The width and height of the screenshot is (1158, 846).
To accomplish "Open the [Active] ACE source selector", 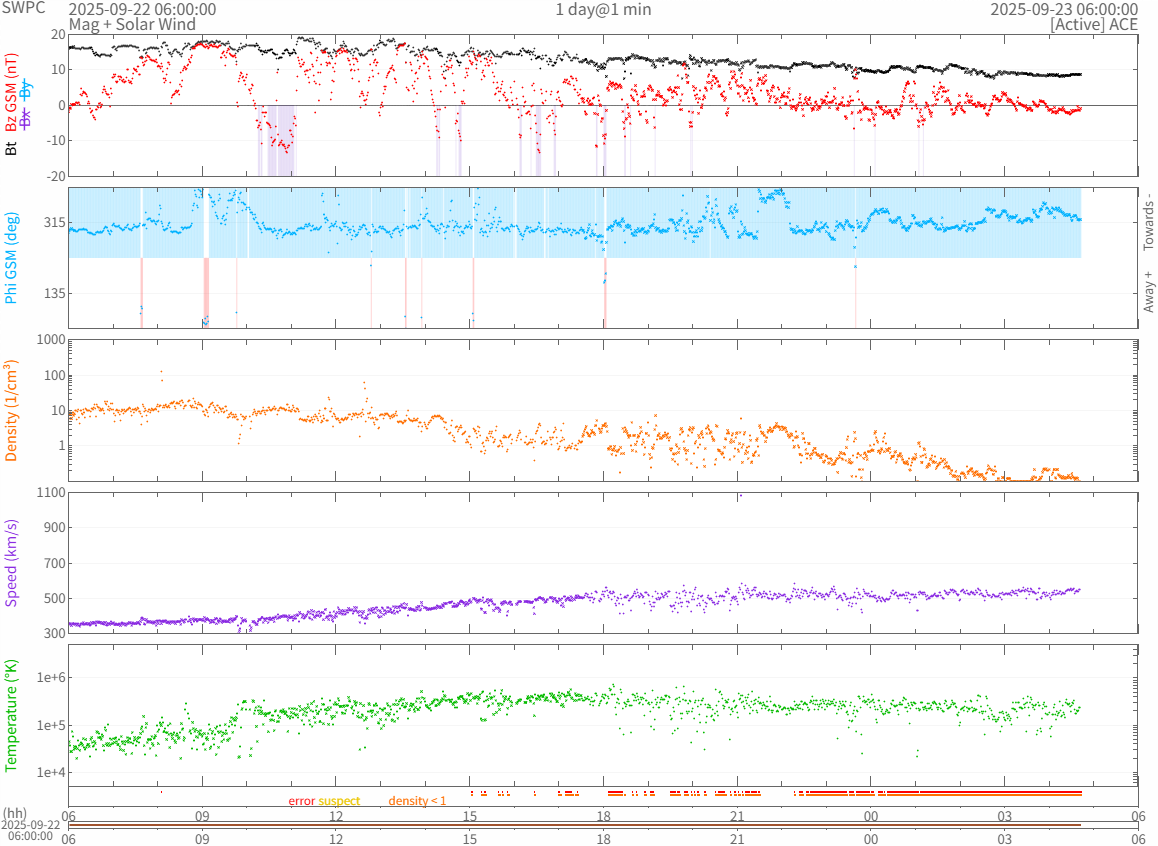I will point(1094,24).
